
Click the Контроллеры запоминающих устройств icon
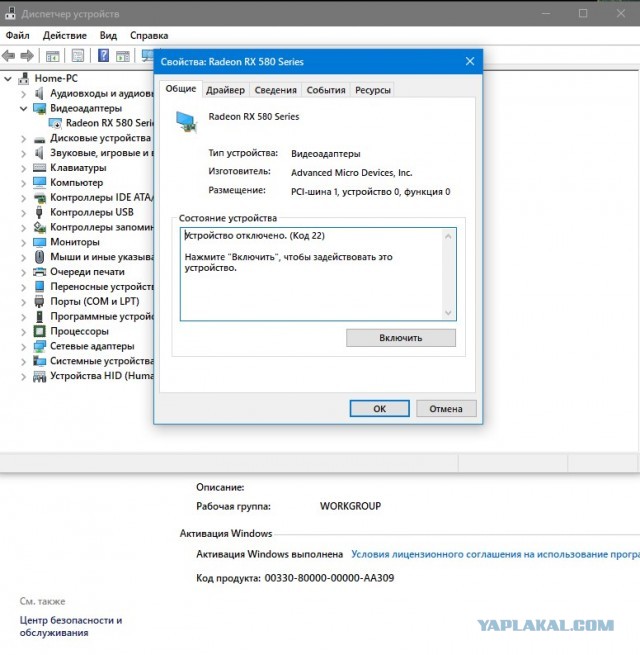[39, 227]
